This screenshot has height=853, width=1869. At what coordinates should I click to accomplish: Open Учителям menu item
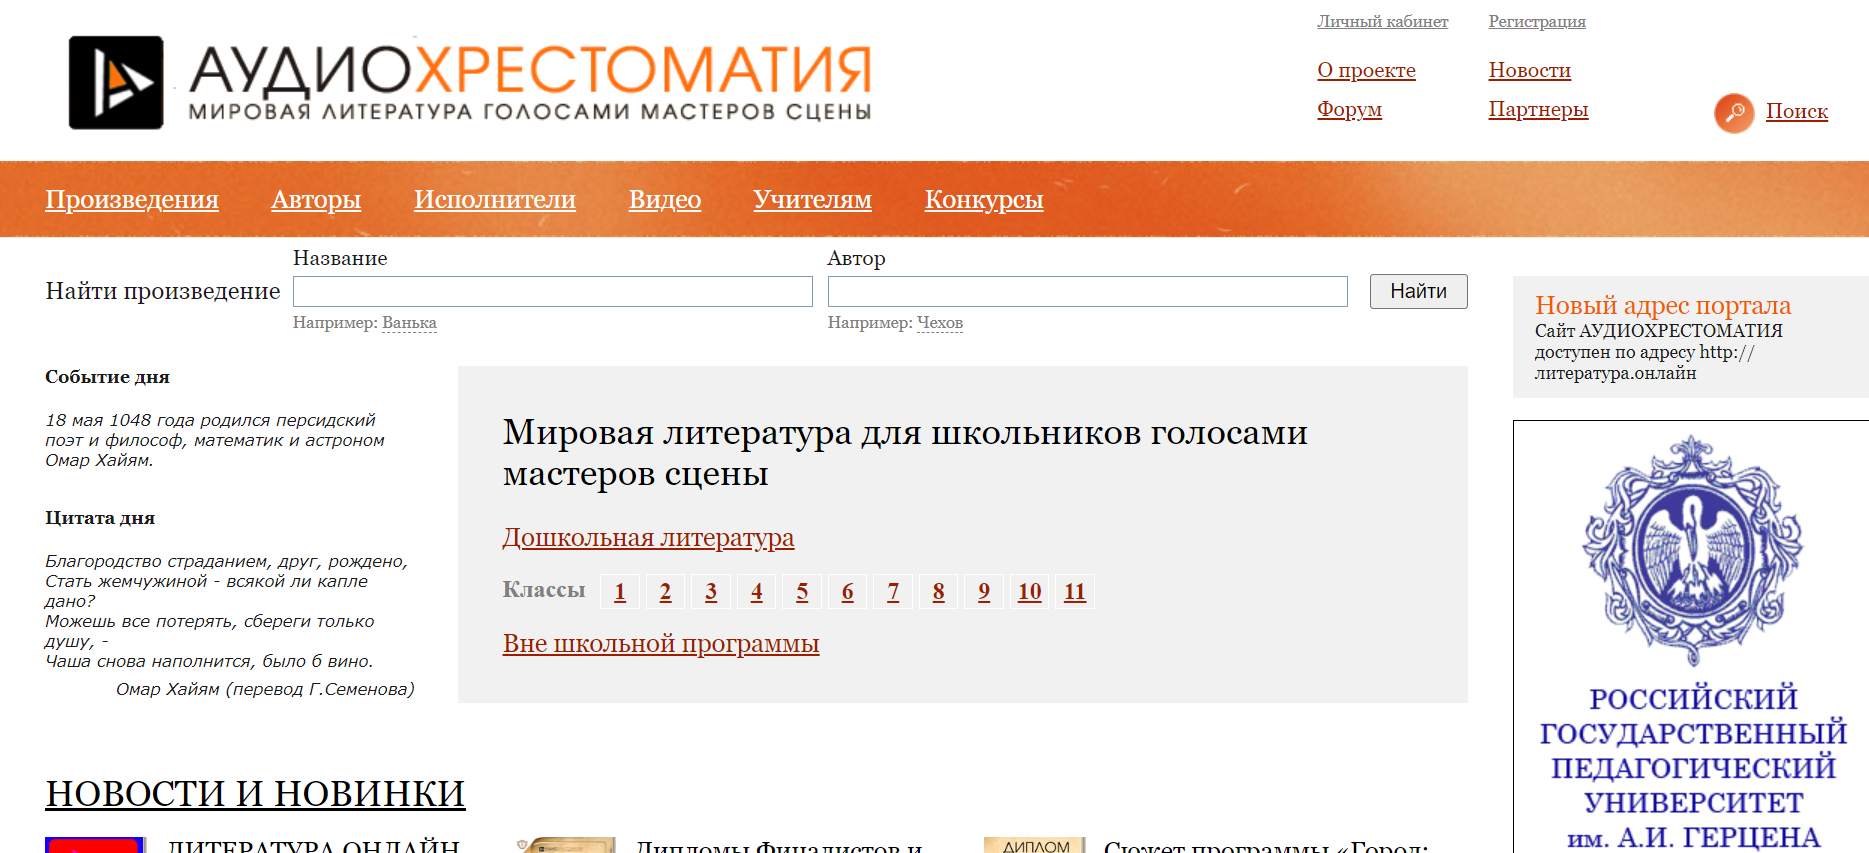pyautogui.click(x=813, y=199)
